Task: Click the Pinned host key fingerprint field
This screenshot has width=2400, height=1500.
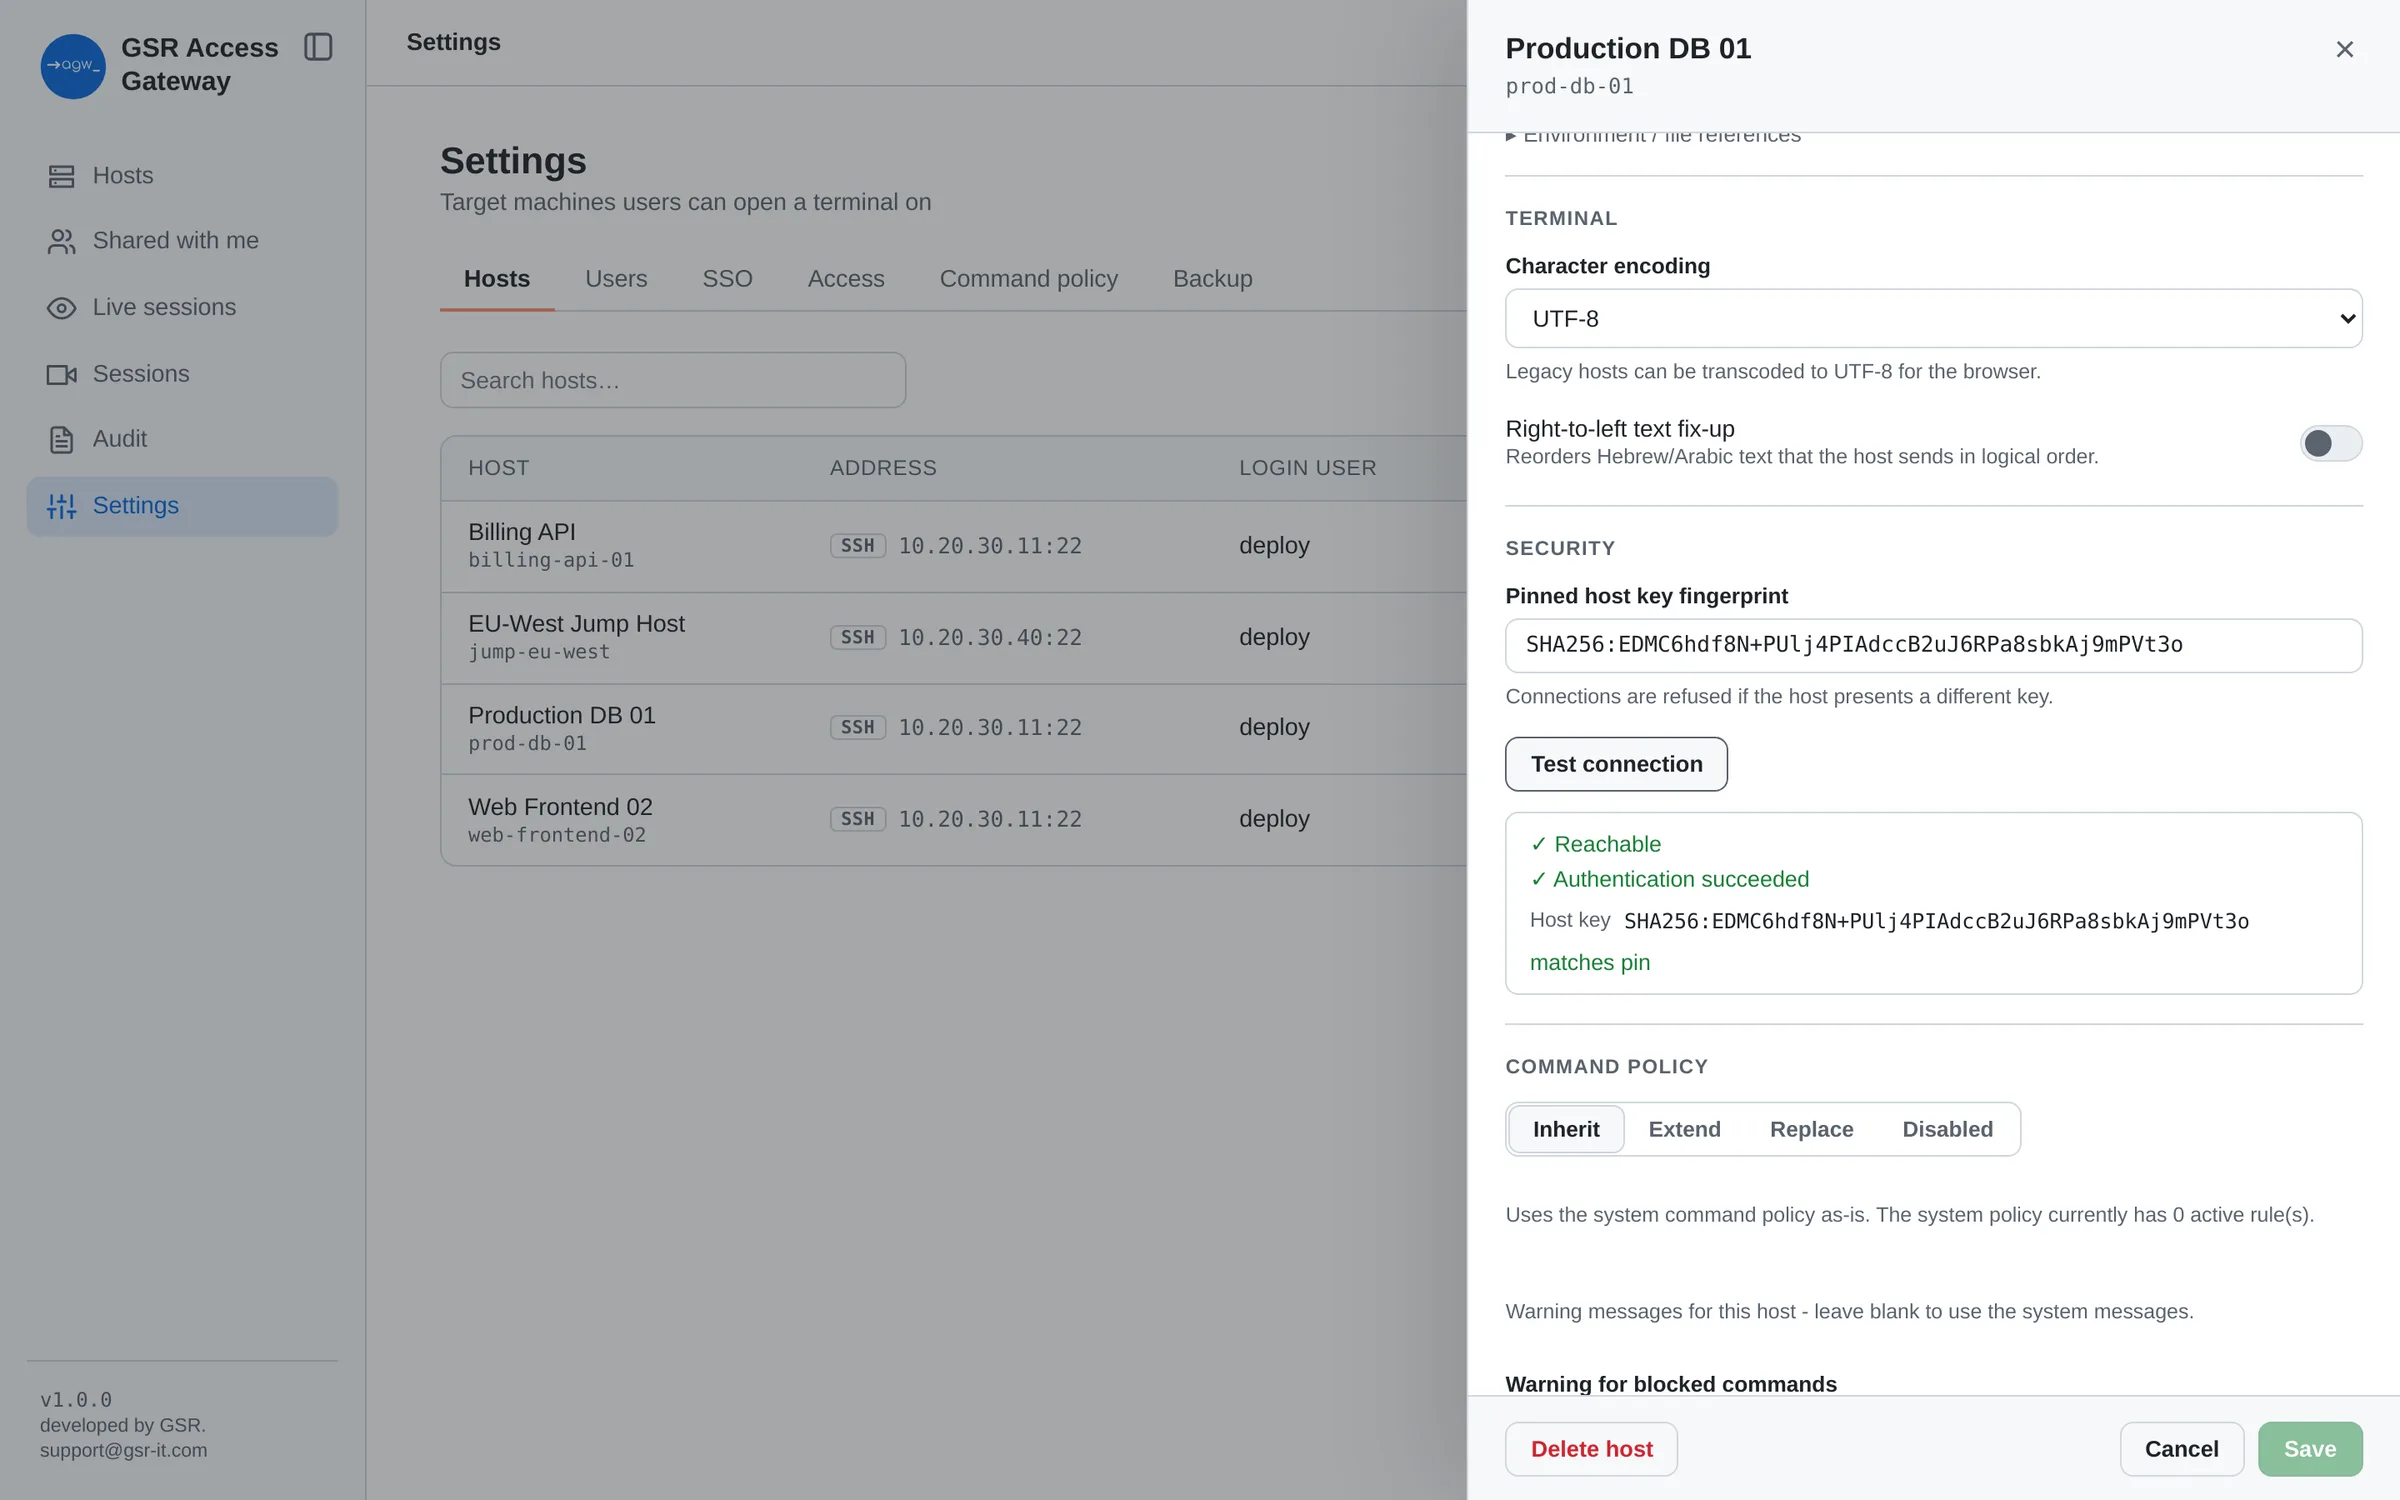Action: coord(1933,645)
